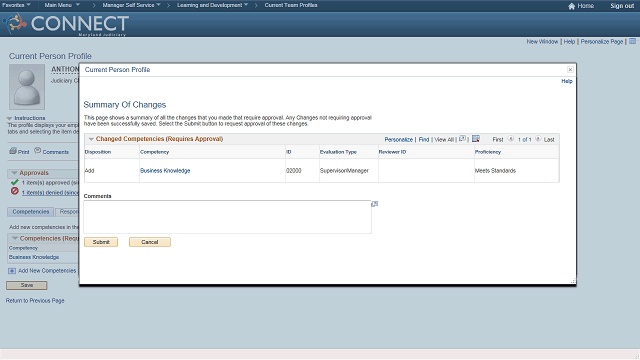Open the New Window link
The image size is (640, 360).
542,42
